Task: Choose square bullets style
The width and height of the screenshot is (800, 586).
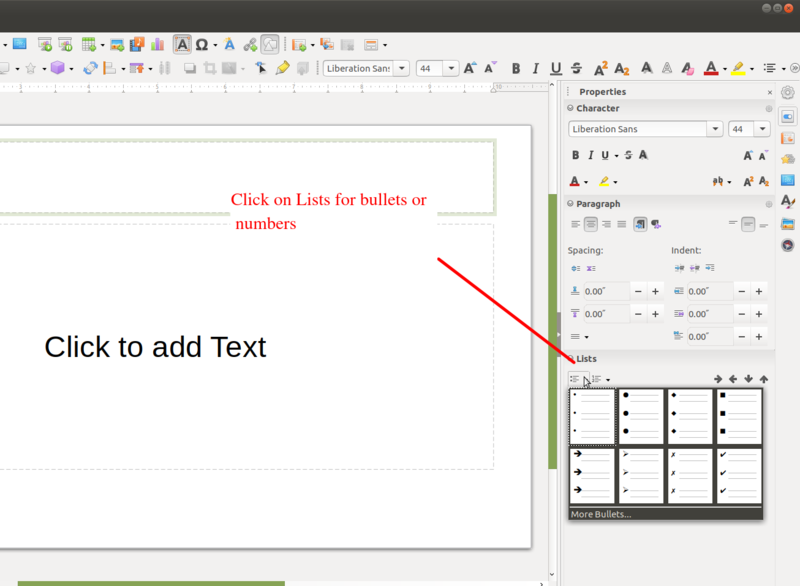Action: (739, 416)
